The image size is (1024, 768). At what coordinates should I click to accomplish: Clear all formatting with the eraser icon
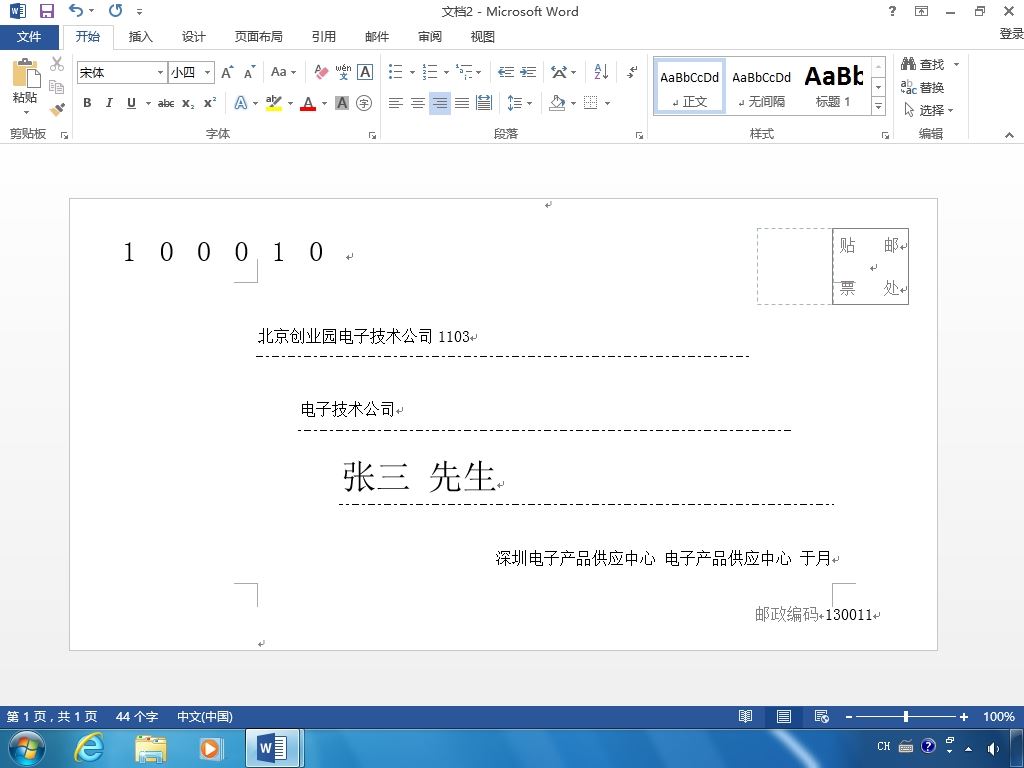(321, 72)
